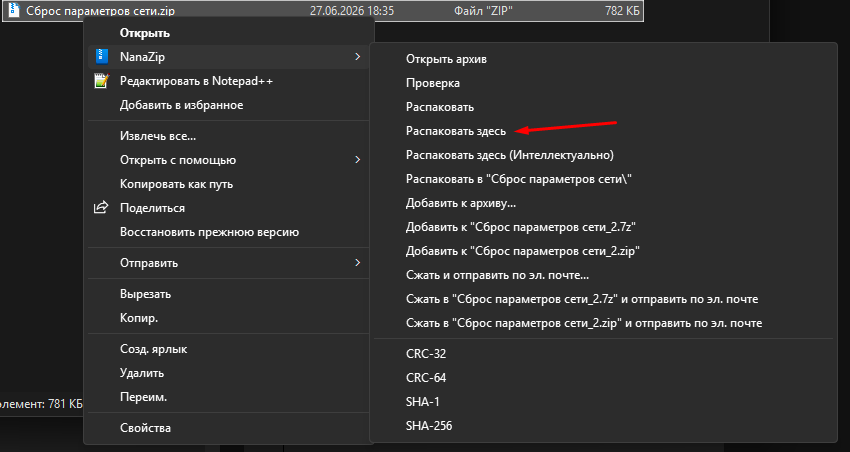Compute the SHA-256 checksum
Viewport: 850px width, 452px height.
tap(429, 425)
